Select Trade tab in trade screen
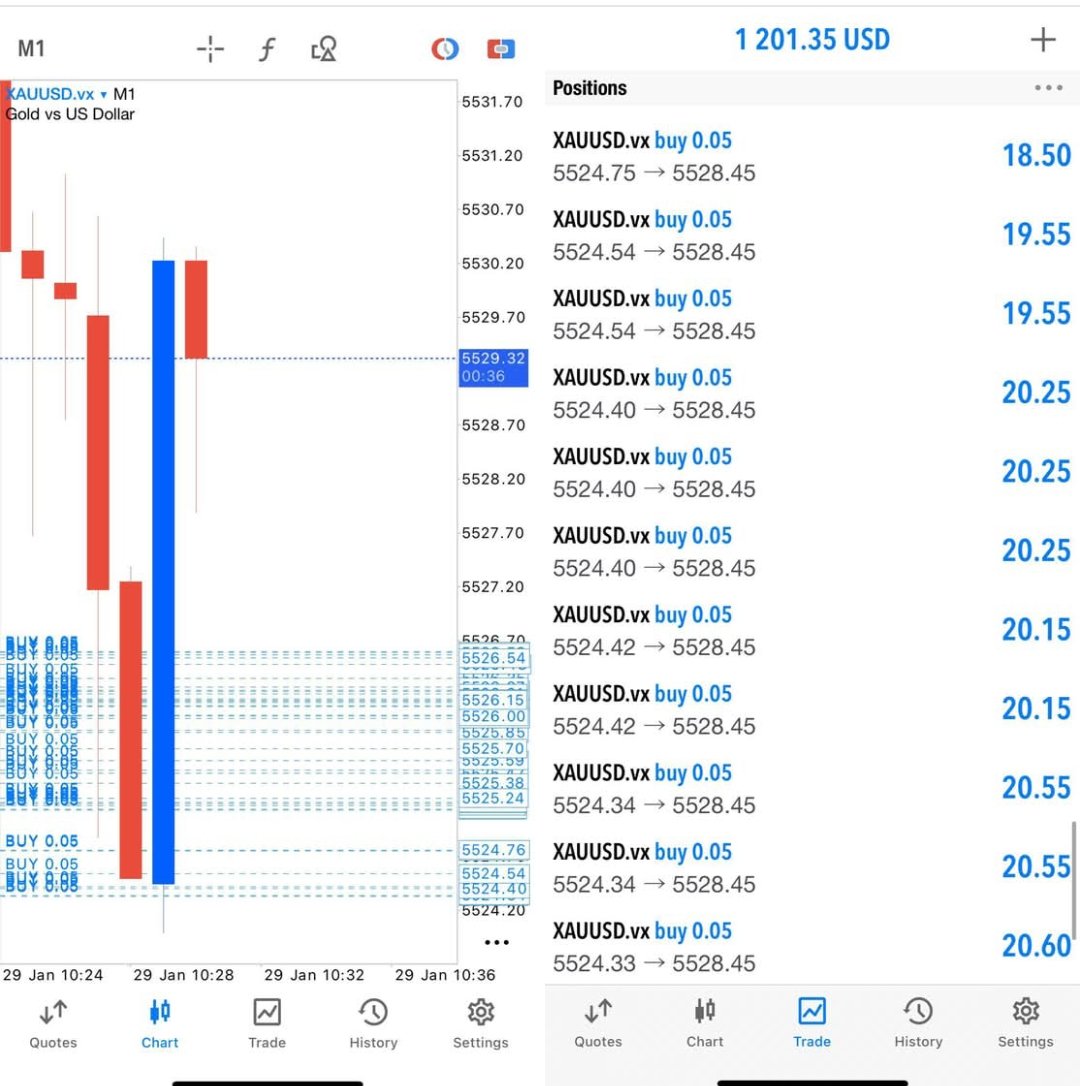Viewport: 1080px width, 1086px height. point(812,1024)
